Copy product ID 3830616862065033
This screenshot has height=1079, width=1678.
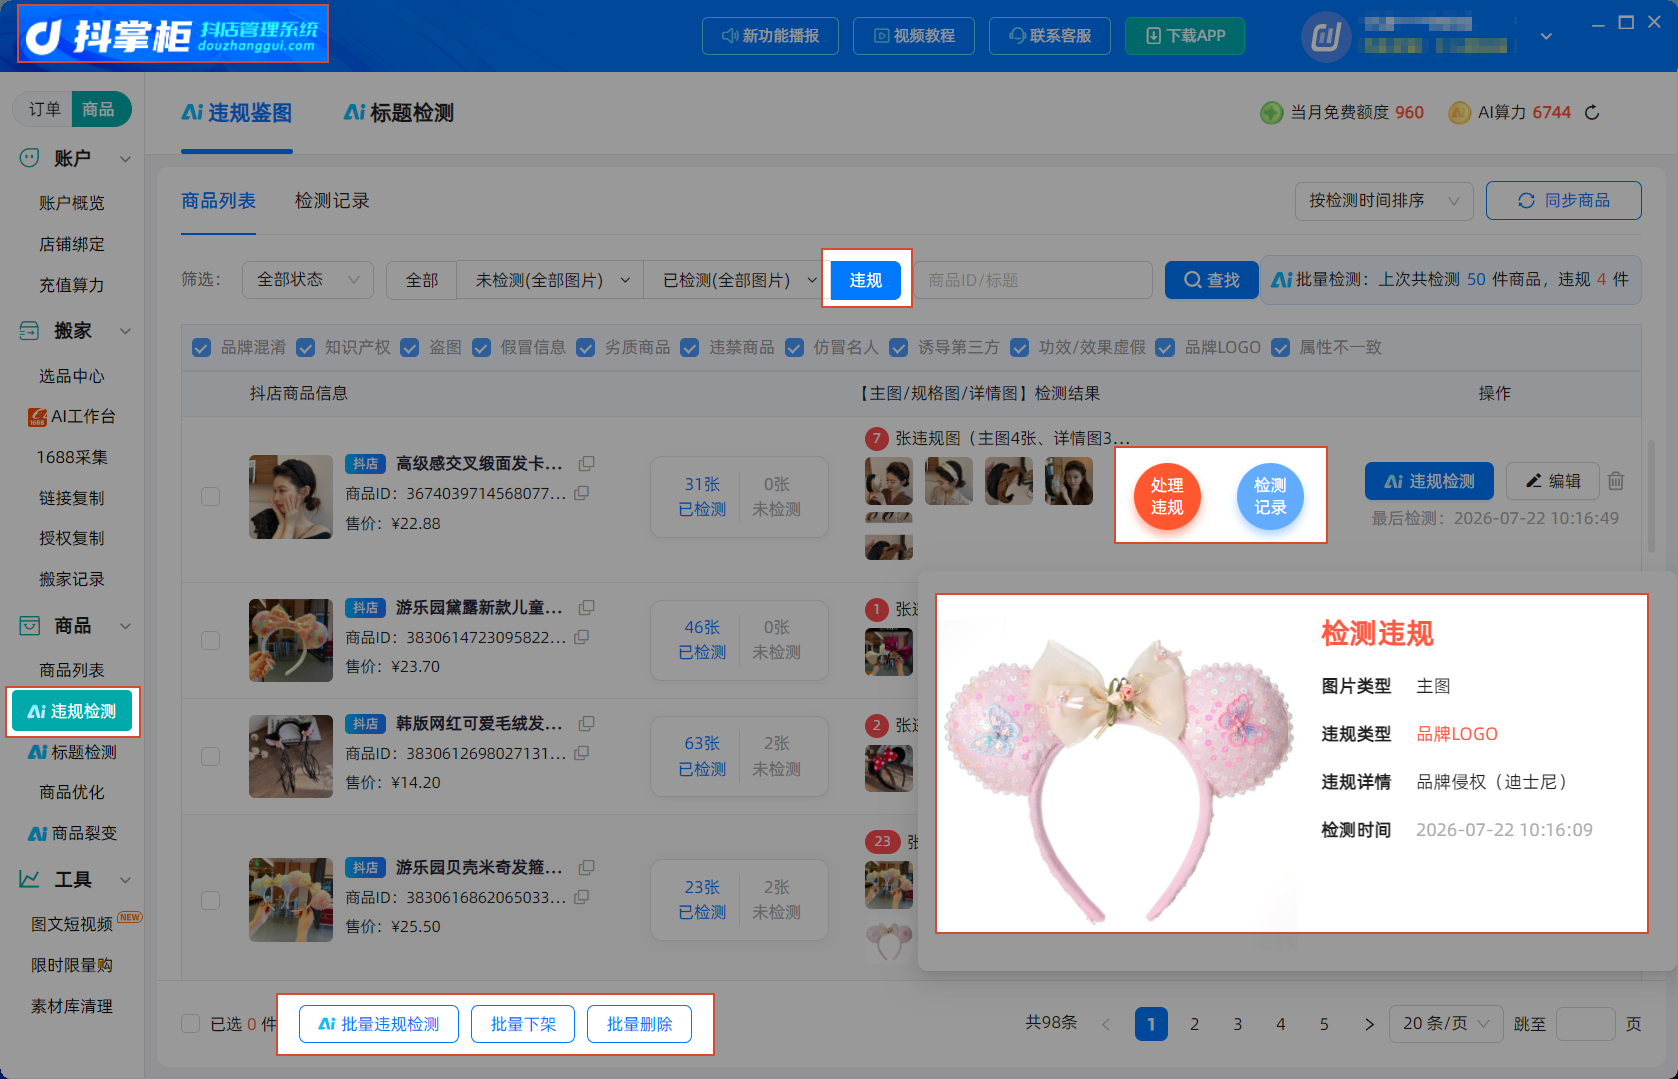tap(582, 897)
